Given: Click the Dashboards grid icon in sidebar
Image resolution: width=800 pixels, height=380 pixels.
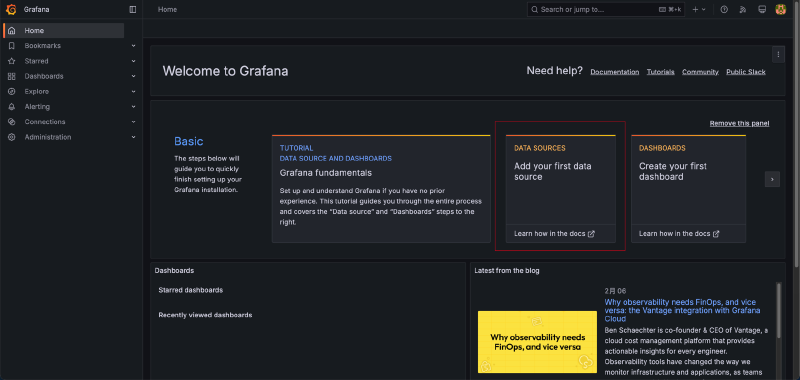Looking at the screenshot, I should 12,77.
